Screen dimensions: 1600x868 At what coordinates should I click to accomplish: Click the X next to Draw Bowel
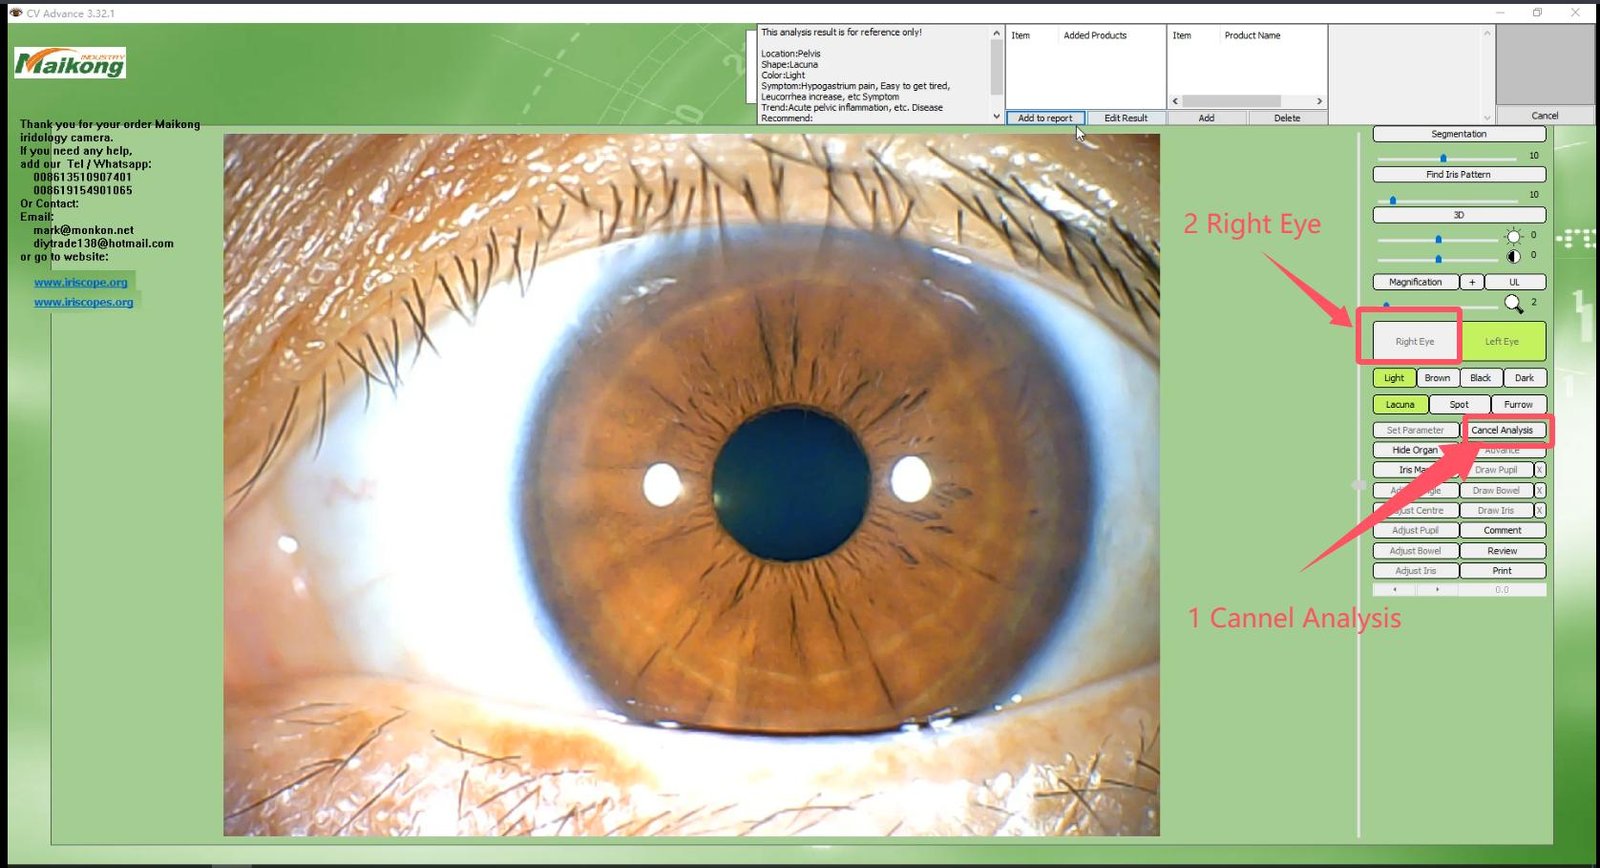[x=1540, y=490]
